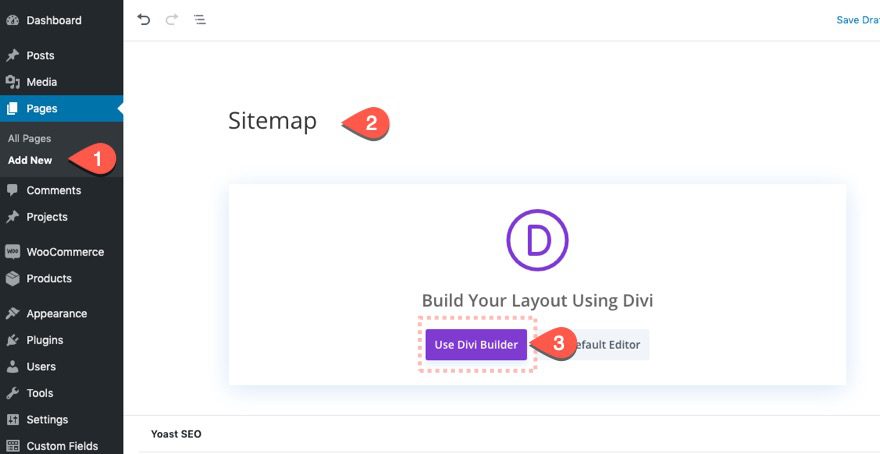Click the redo arrow in toolbar
The width and height of the screenshot is (880, 454).
tap(172, 20)
